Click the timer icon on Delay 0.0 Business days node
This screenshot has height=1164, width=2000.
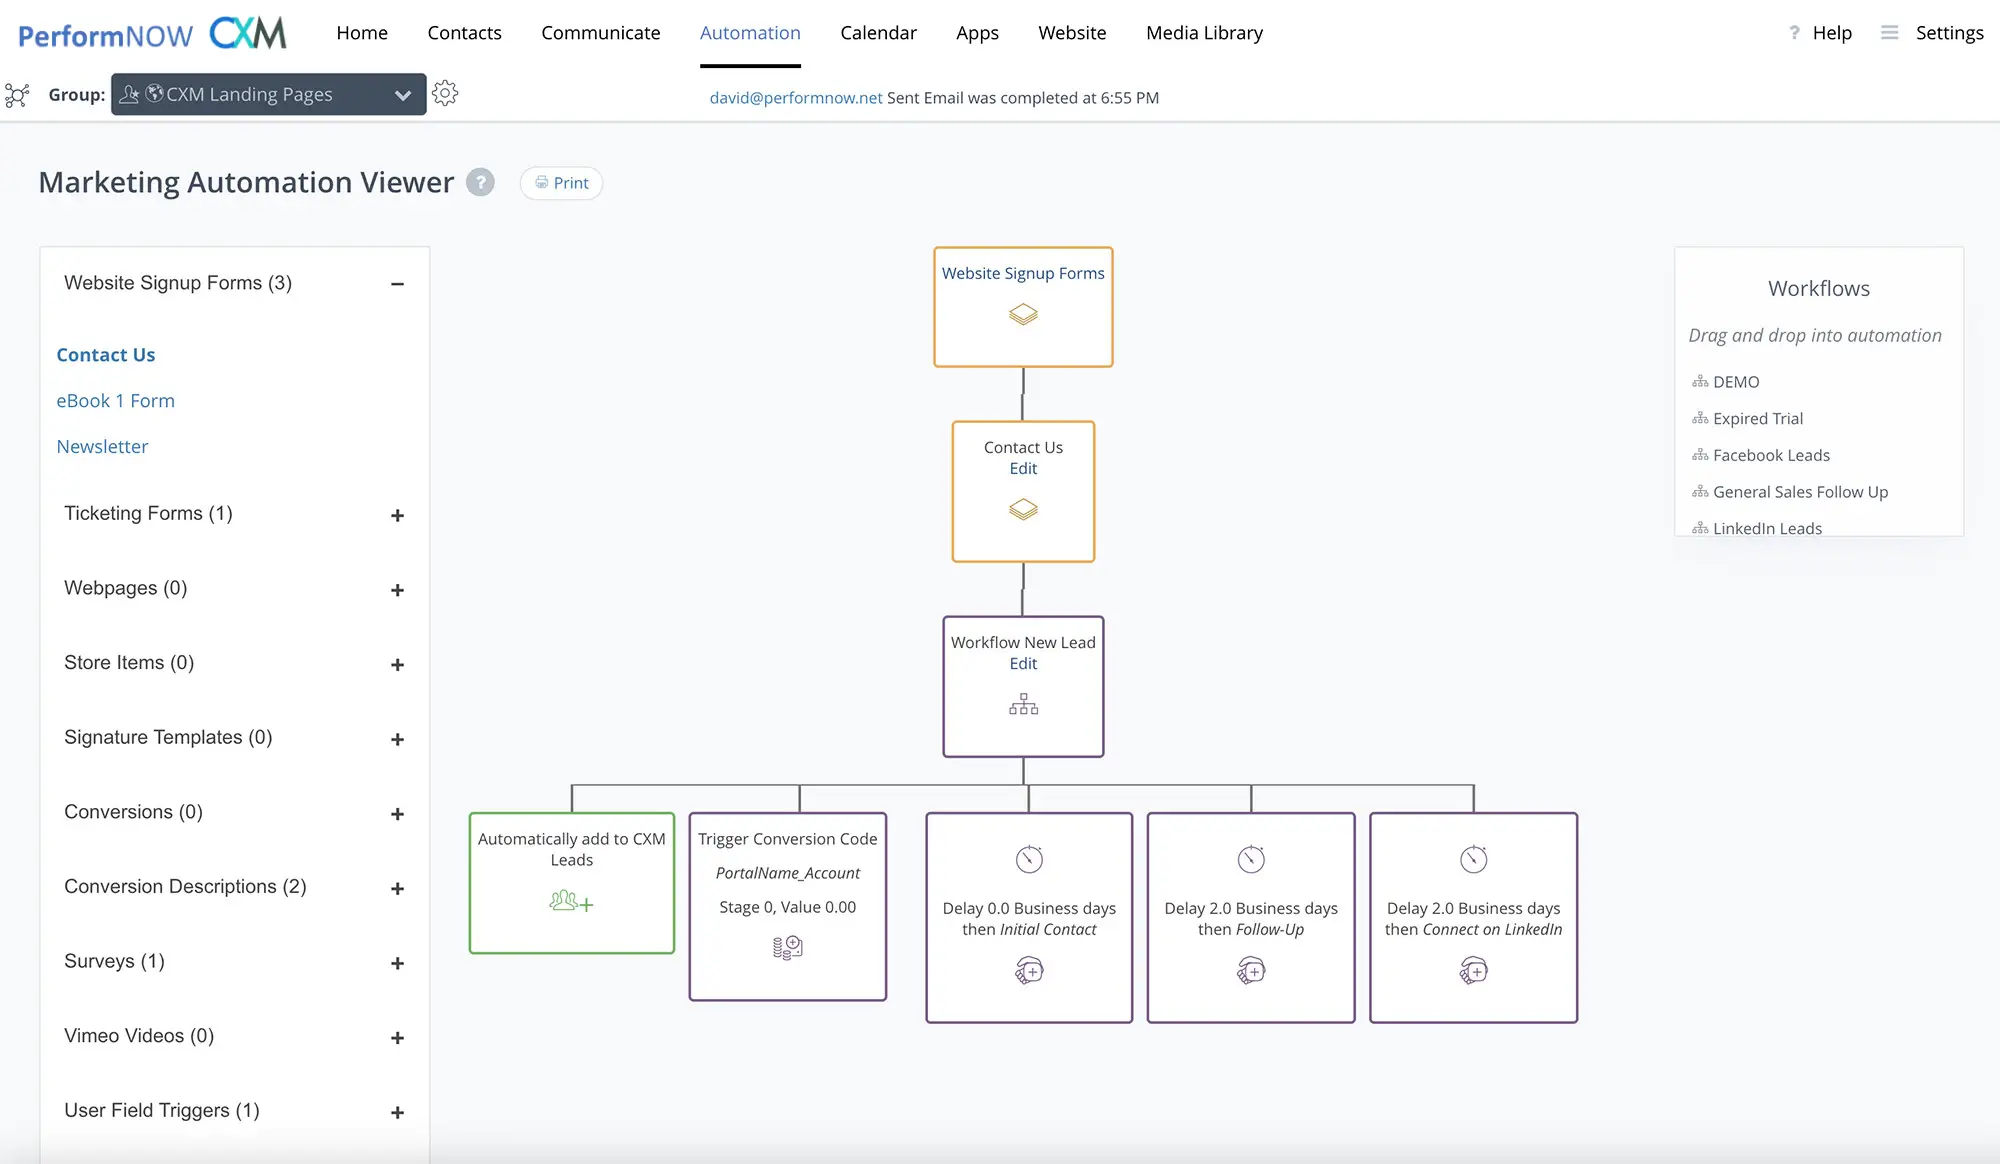click(1028, 858)
